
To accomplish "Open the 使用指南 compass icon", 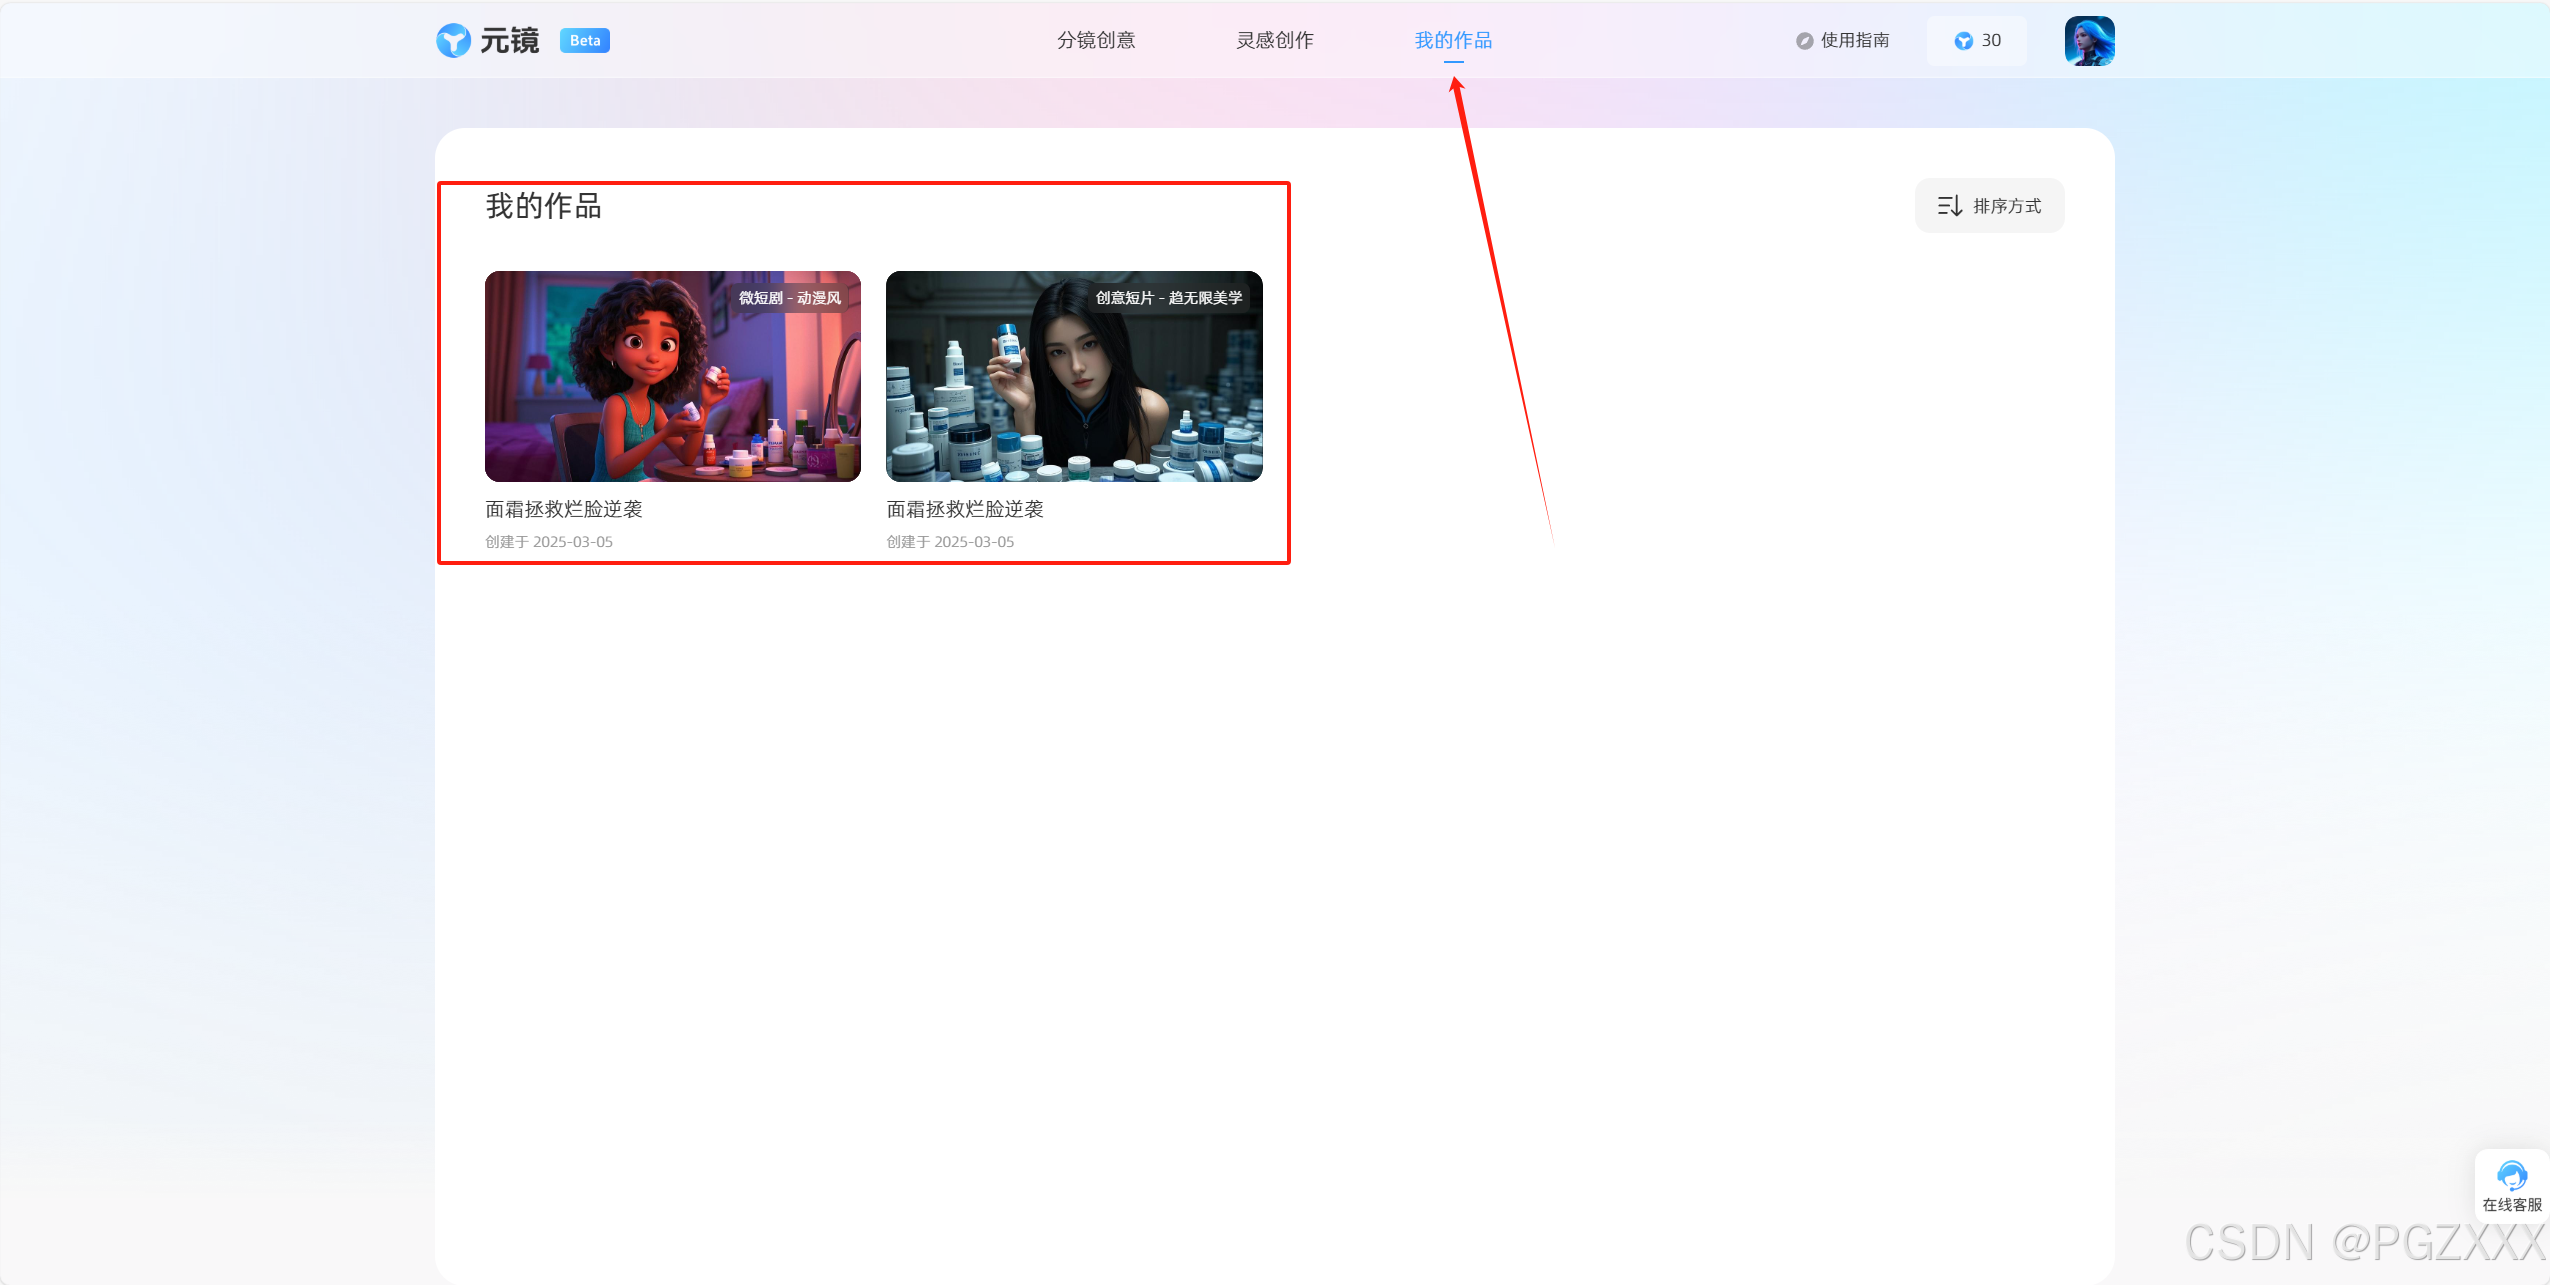I will pos(1804,41).
